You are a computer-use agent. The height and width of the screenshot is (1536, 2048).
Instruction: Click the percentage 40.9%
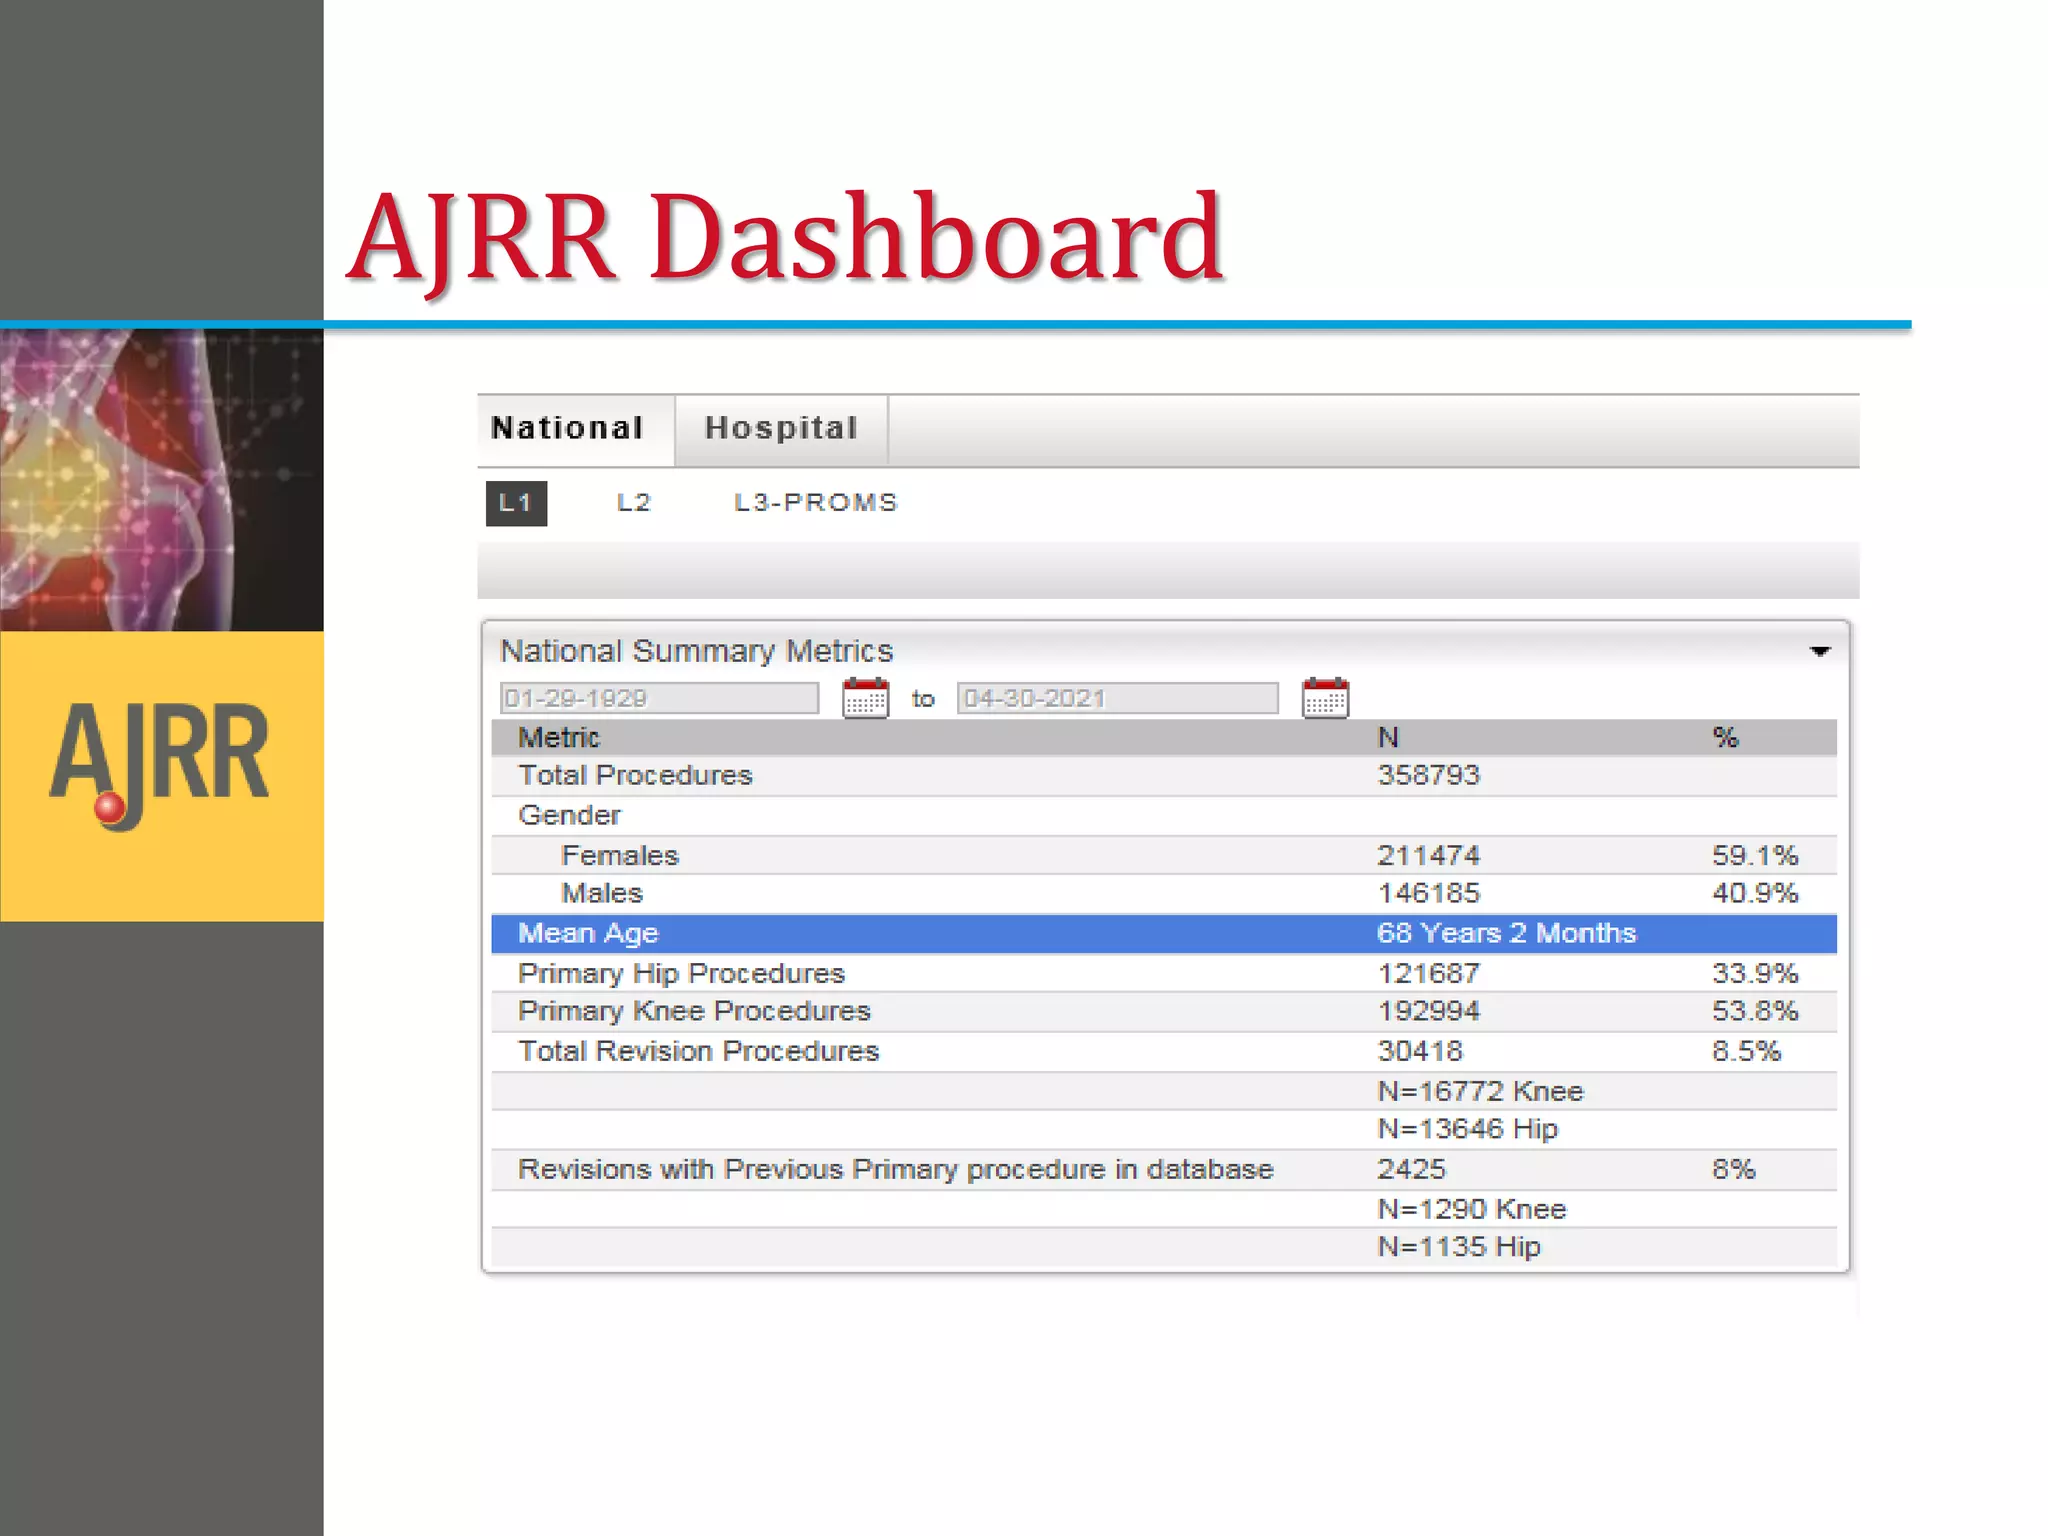point(1755,893)
